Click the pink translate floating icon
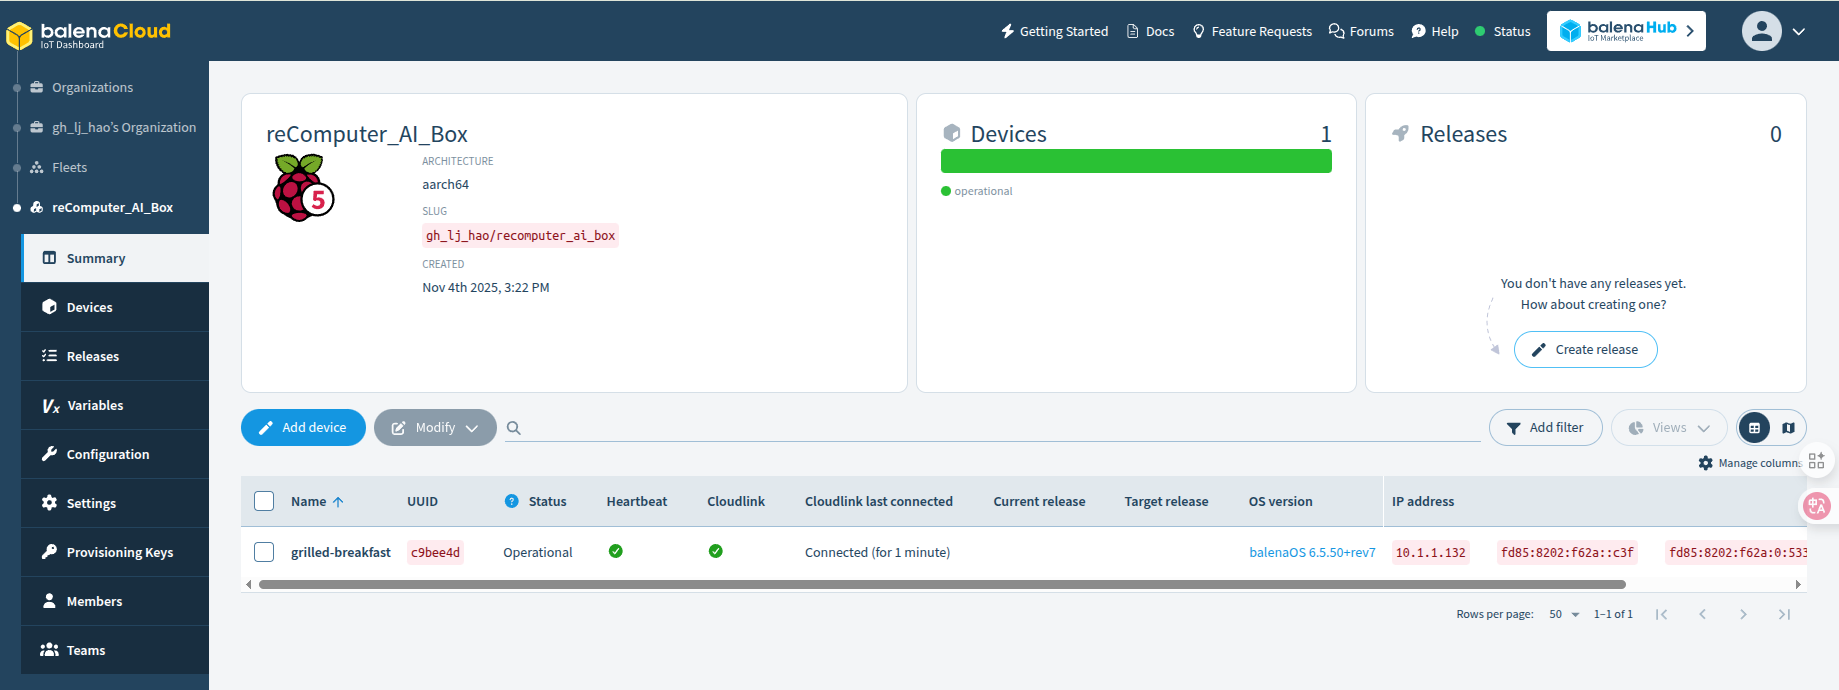The height and width of the screenshot is (690, 1839). [x=1817, y=506]
